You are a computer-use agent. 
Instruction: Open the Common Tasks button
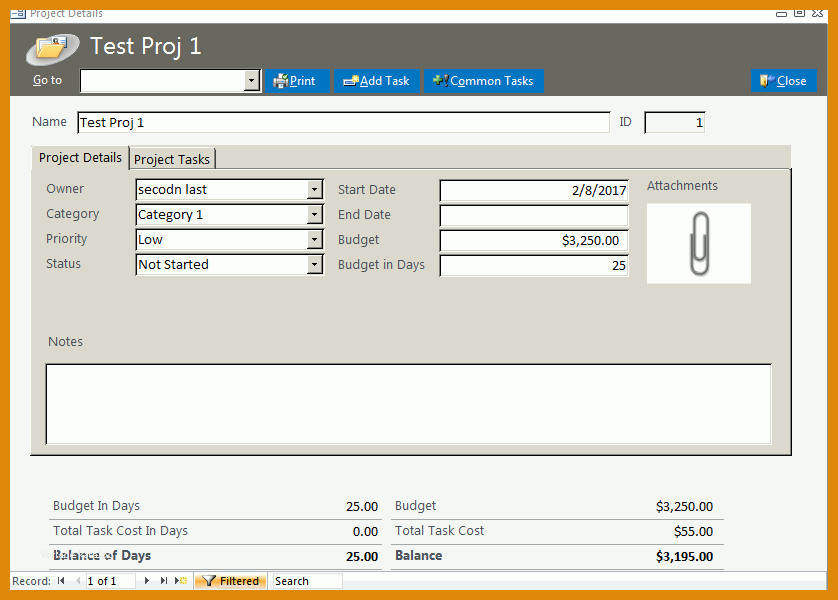pos(484,81)
